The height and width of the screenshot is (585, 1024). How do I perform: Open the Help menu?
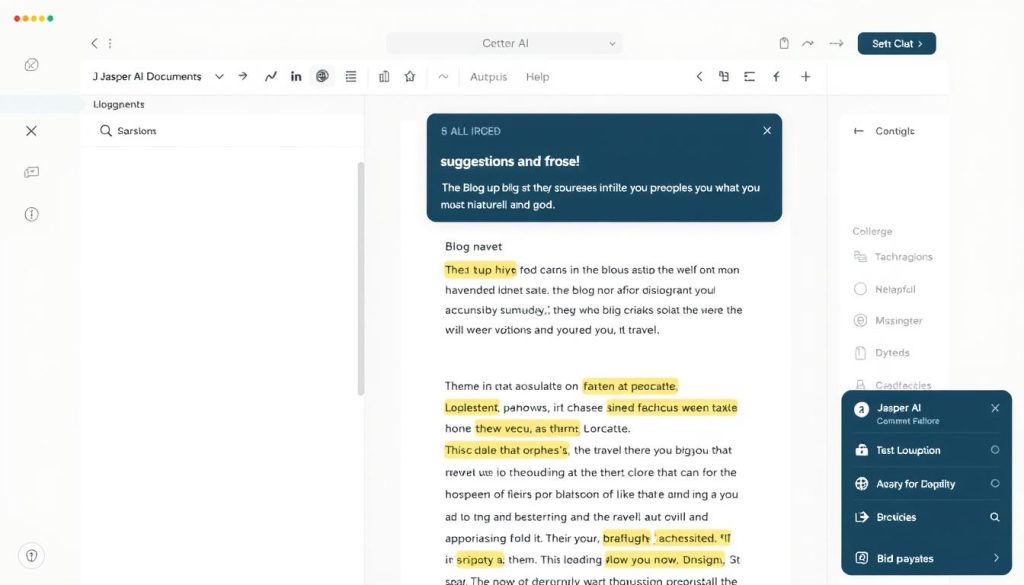coord(537,76)
